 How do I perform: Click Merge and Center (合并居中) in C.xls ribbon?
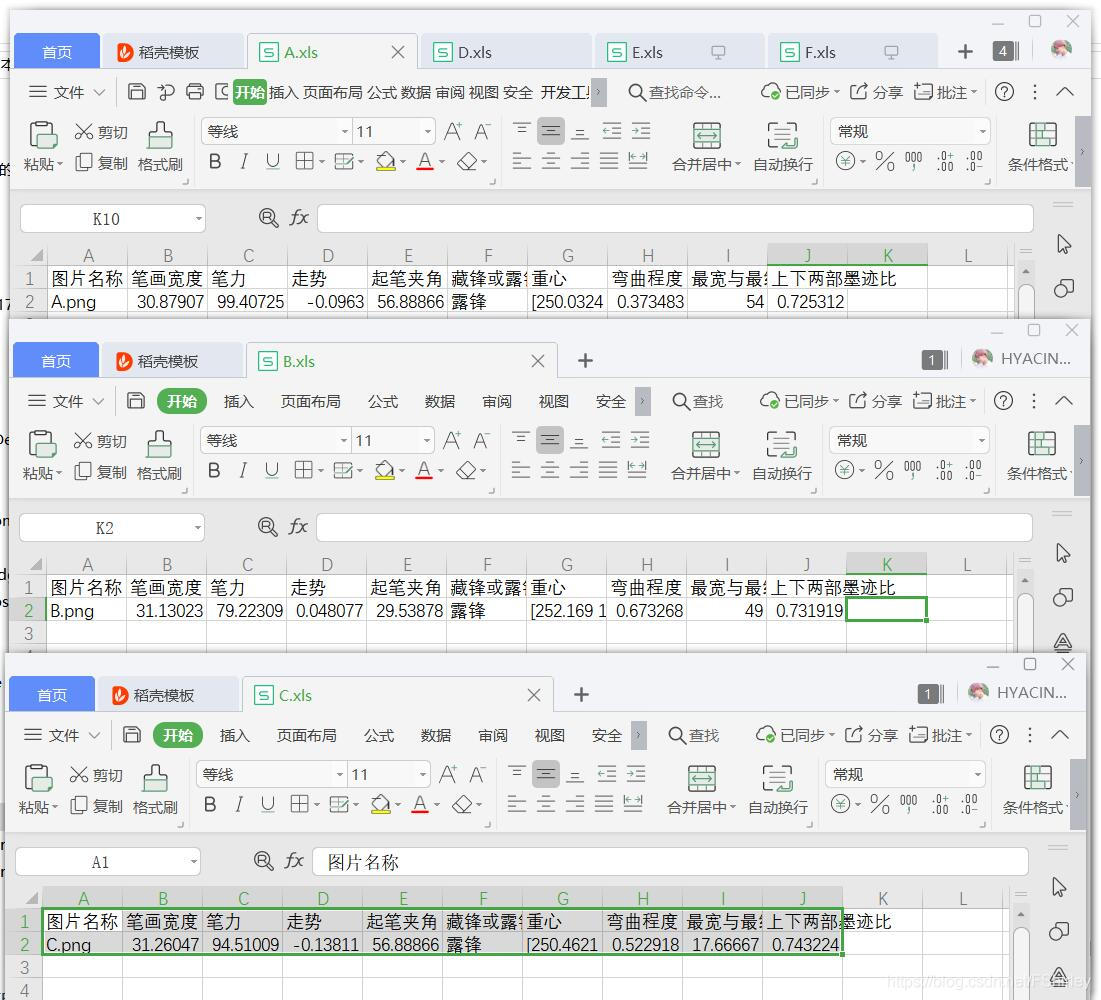click(700, 791)
